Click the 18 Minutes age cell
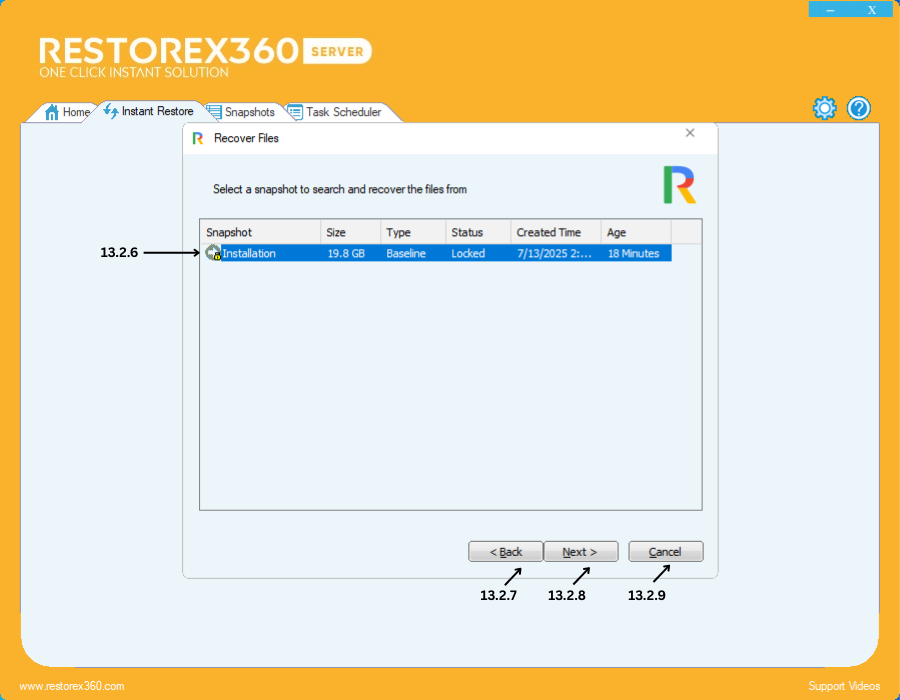The height and width of the screenshot is (700, 900). point(633,254)
